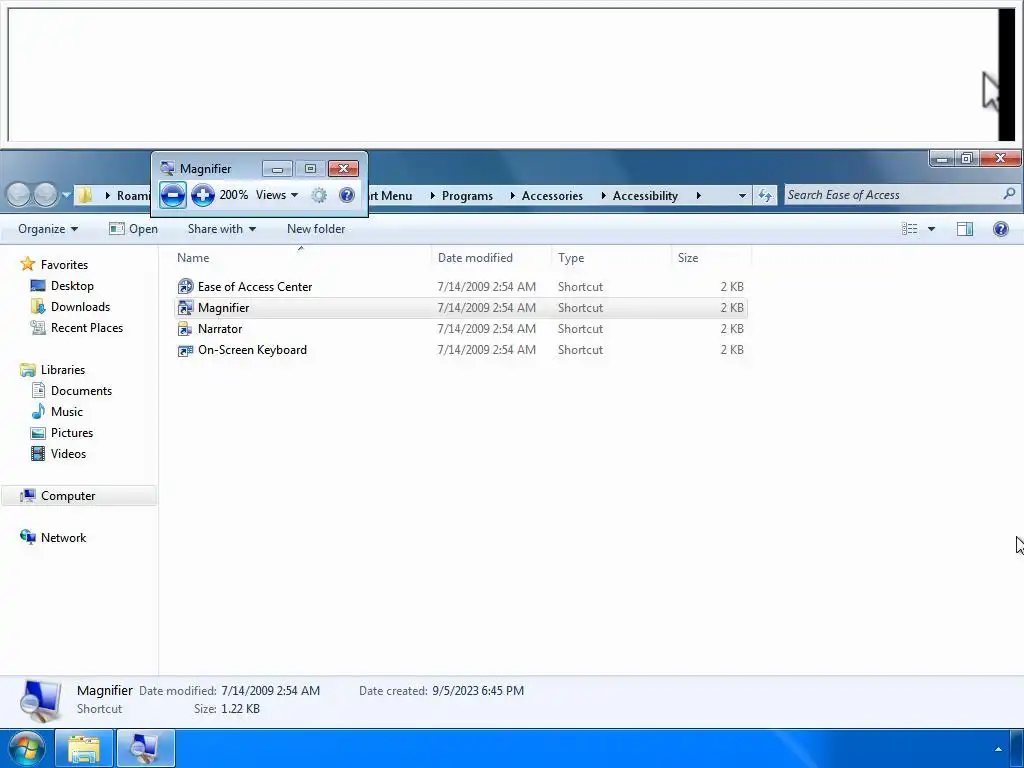Expand the arrow after Accessibility breadcrumb

[698, 195]
